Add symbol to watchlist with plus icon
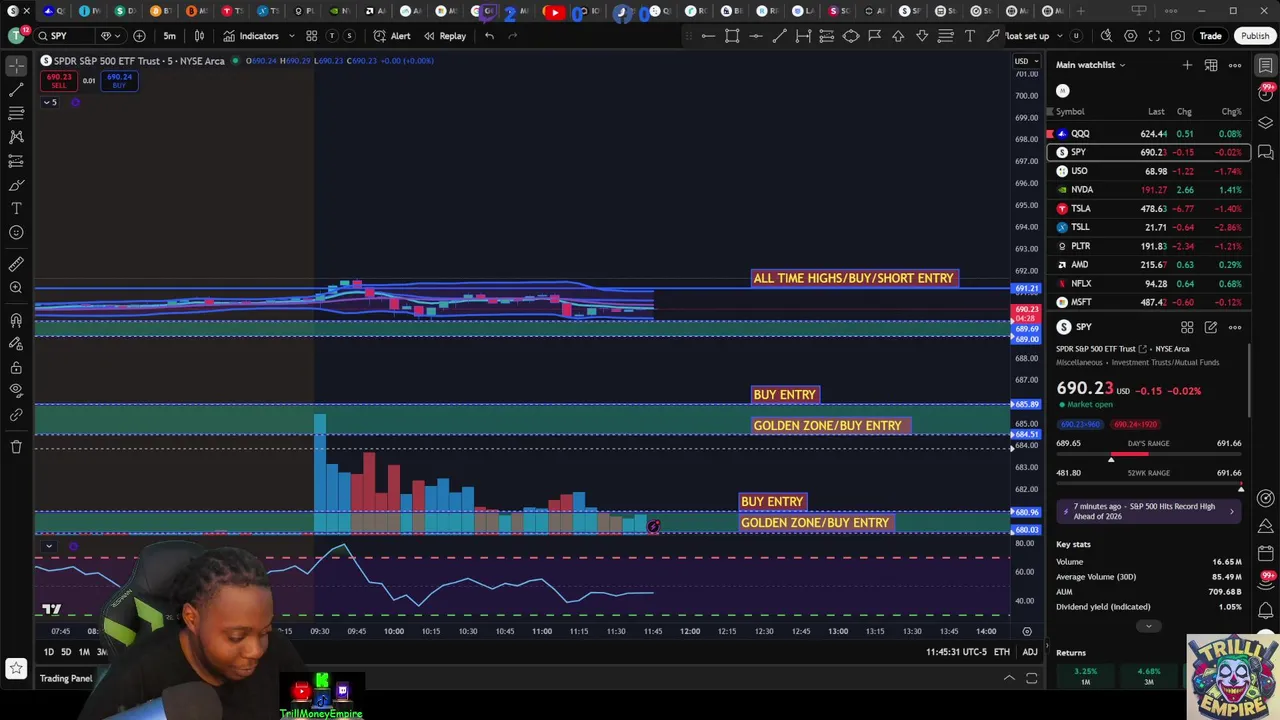 coord(1187,65)
